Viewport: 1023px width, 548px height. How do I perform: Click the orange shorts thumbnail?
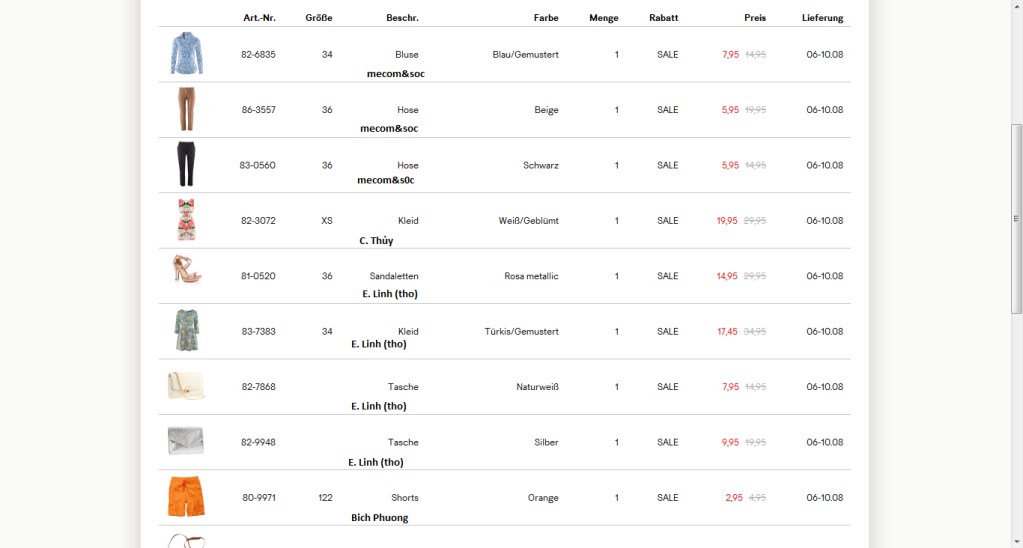186,497
